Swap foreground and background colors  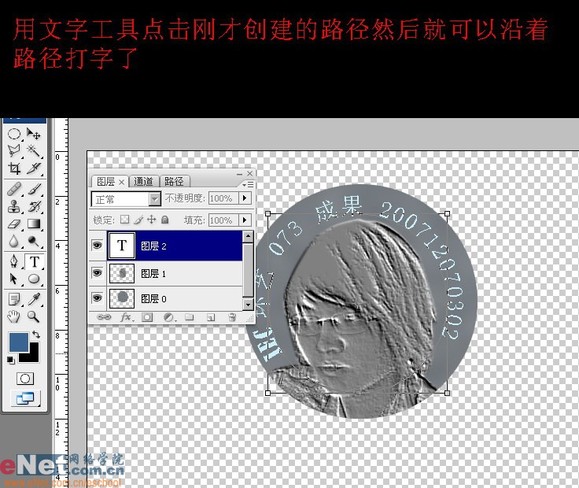36,334
